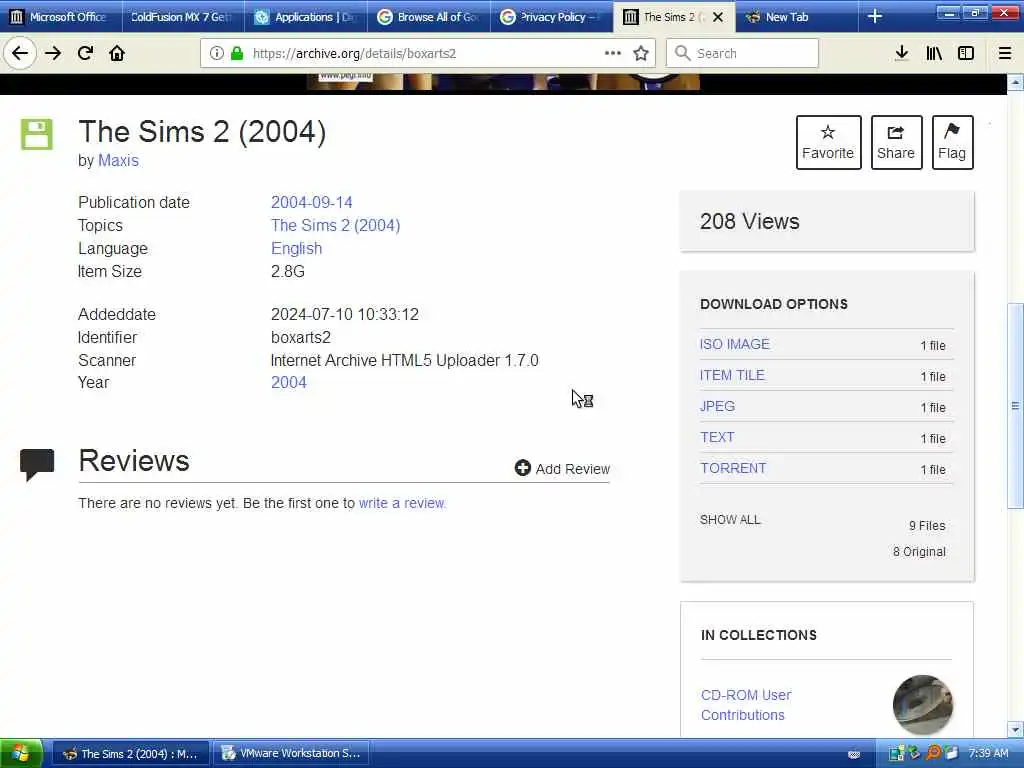The width and height of the screenshot is (1024, 768).
Task: Open the 2004-09-14 publication date link
Action: pos(312,202)
